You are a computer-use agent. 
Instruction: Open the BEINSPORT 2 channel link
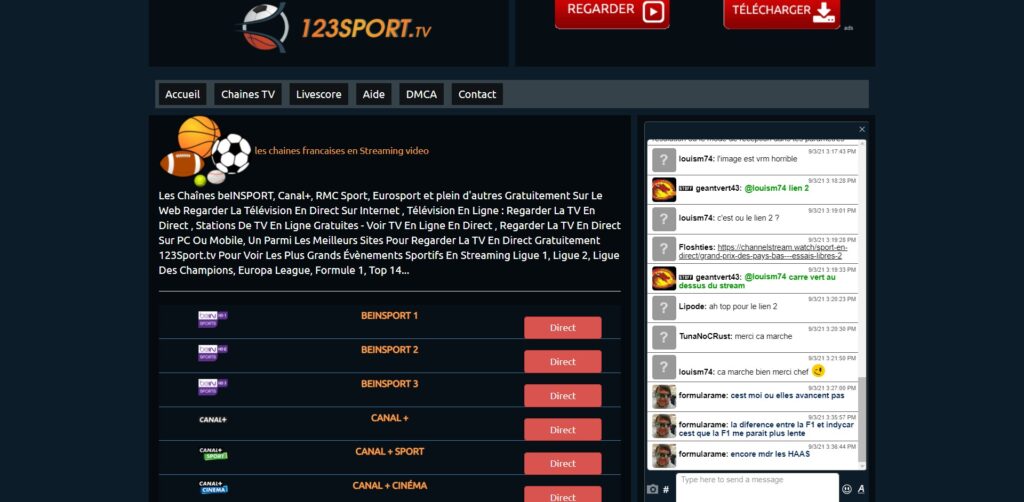tap(389, 350)
